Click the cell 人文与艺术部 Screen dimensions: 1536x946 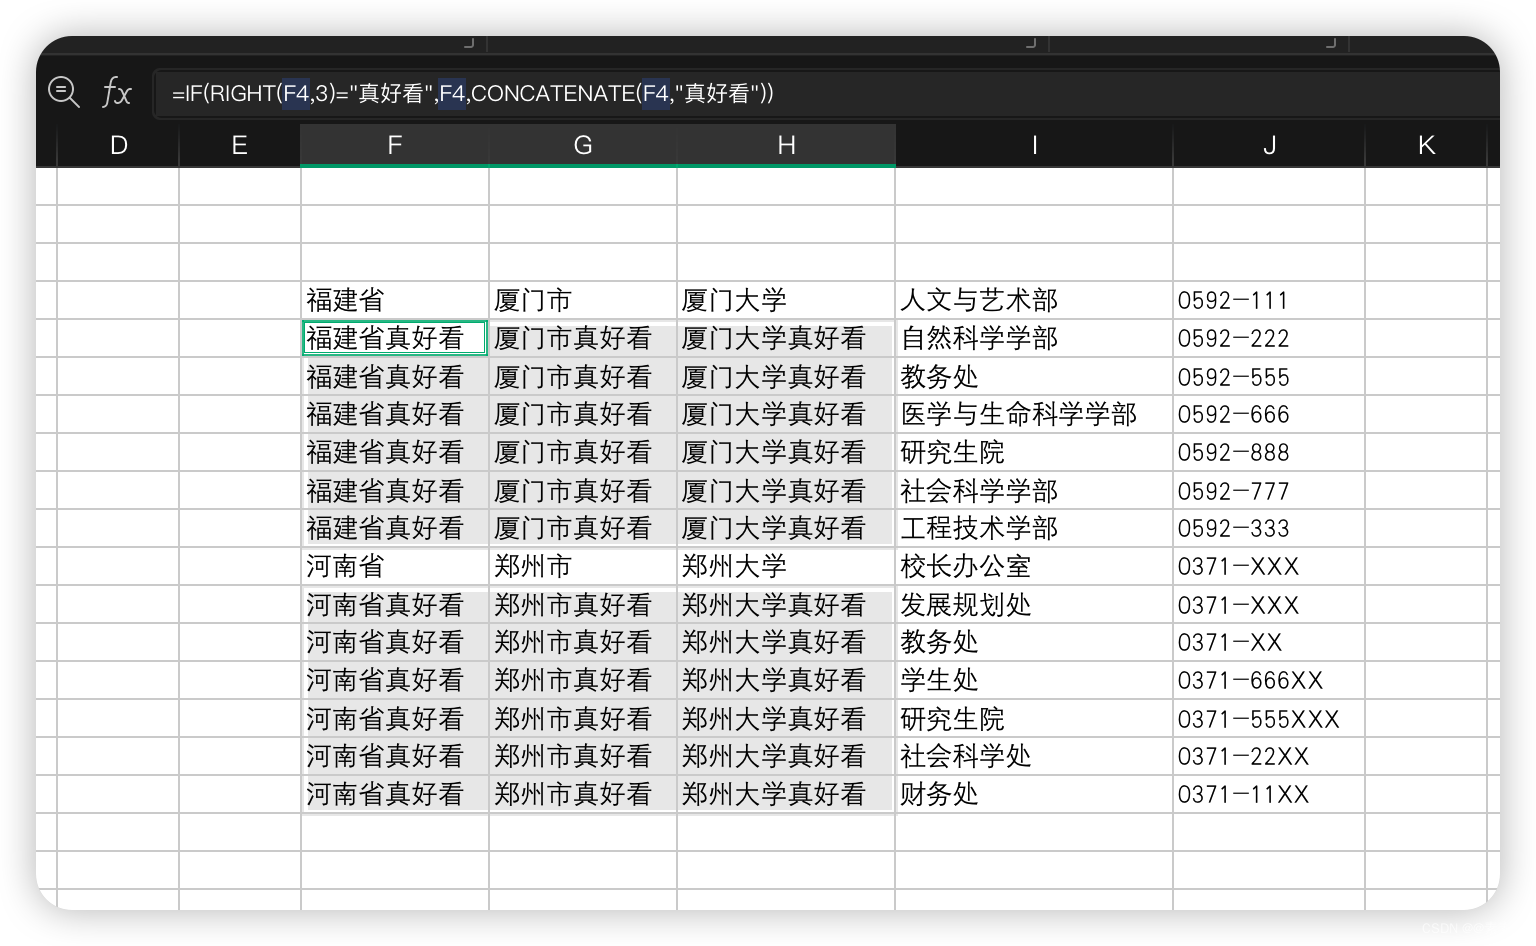point(1034,300)
